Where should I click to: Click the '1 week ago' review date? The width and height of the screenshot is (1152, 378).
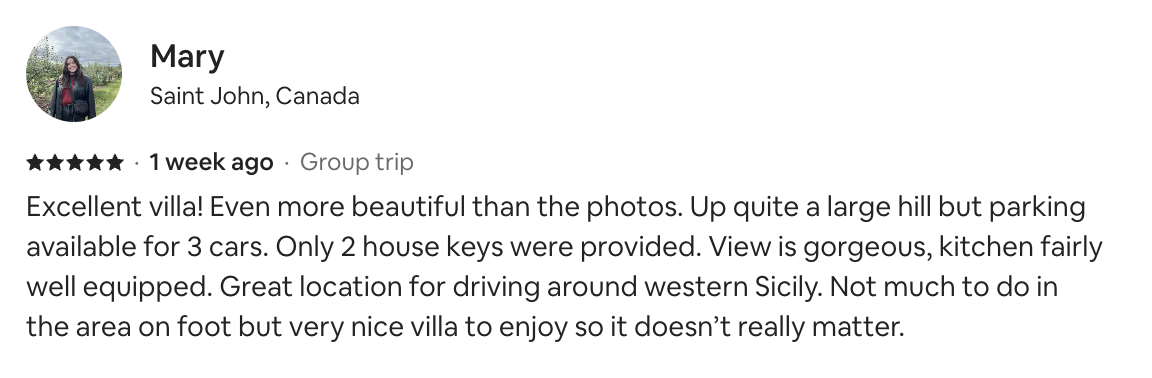tap(211, 162)
